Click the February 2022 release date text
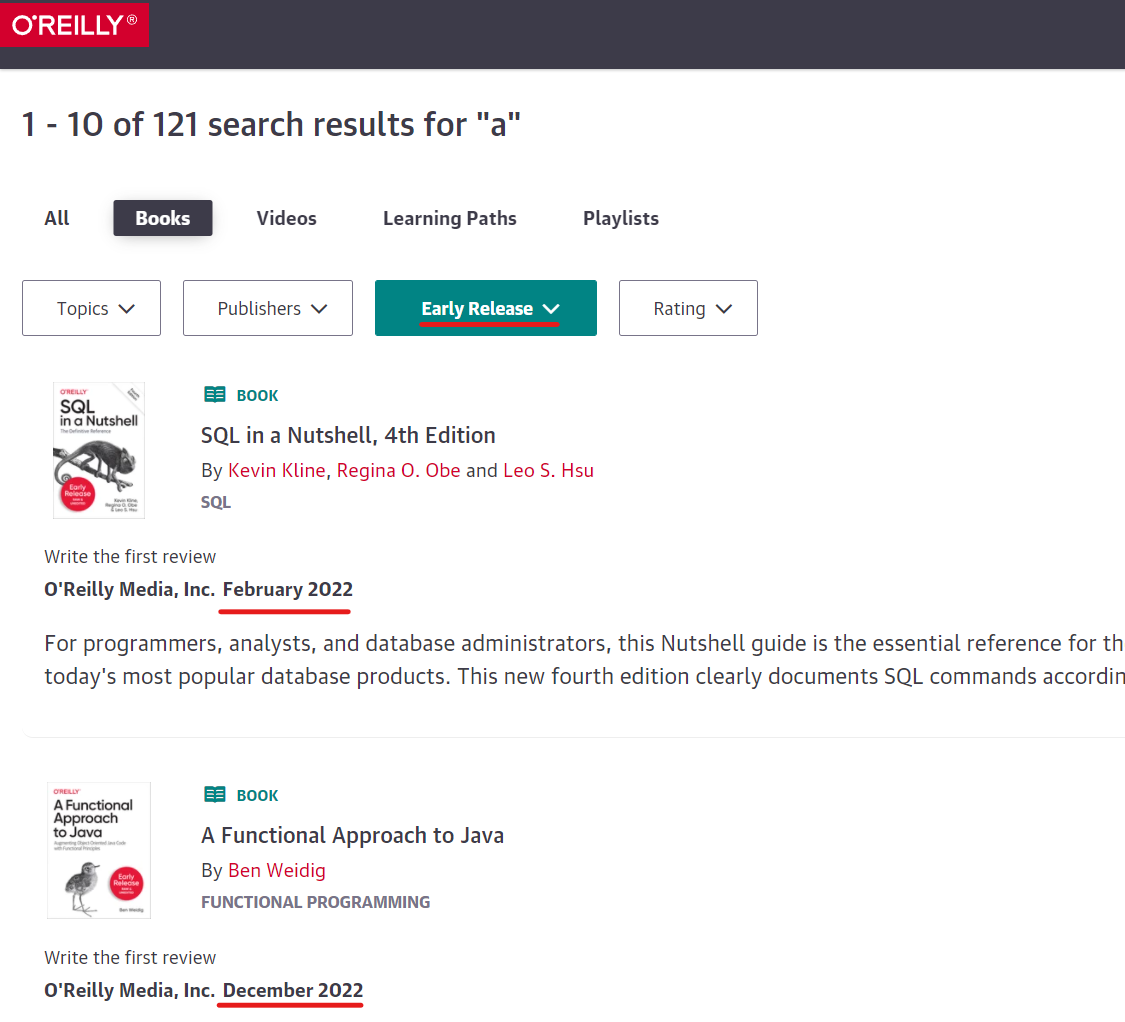The height and width of the screenshot is (1022, 1125). 288,589
